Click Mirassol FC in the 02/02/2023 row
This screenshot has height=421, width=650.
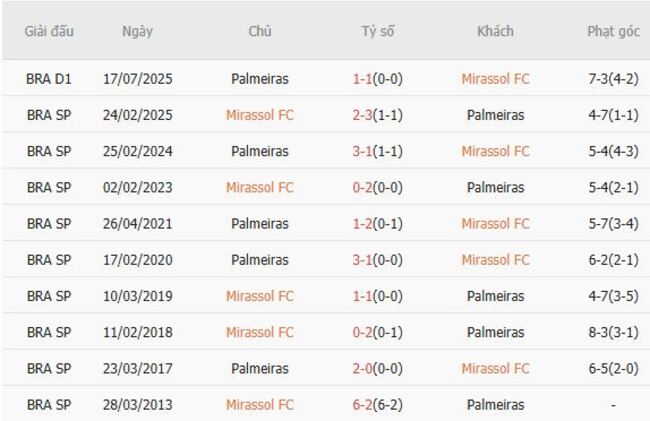pyautogui.click(x=259, y=187)
